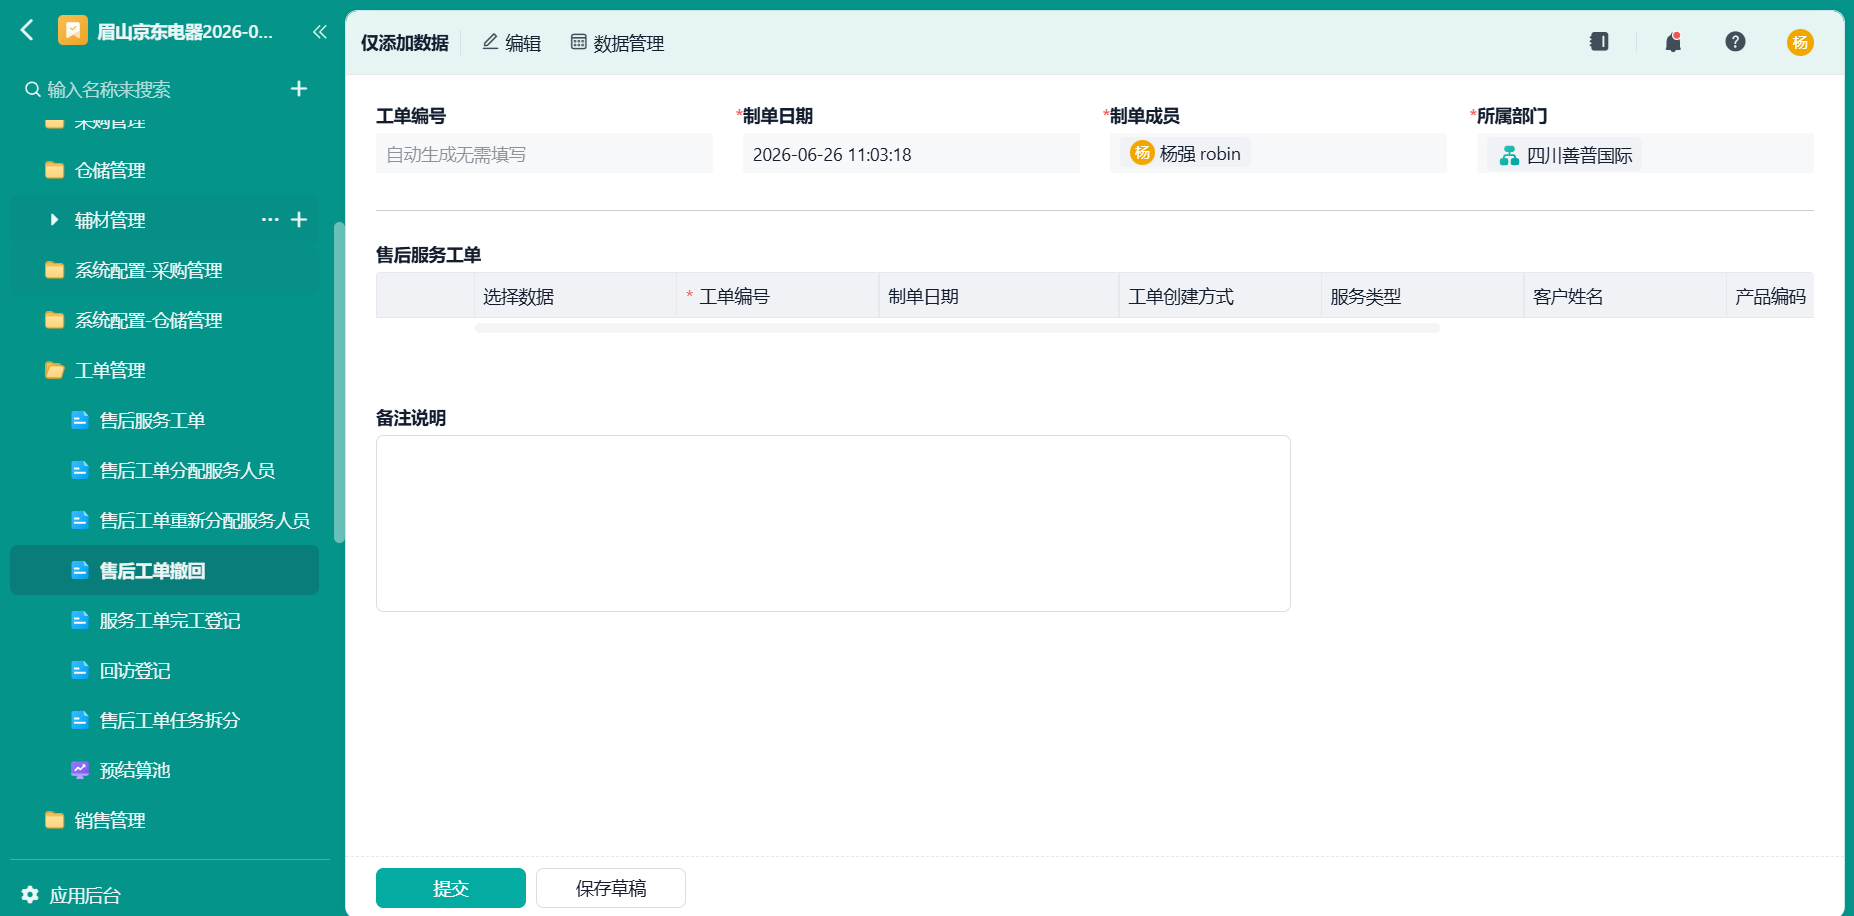Switch to the 仅添加数据 tab

point(405,43)
